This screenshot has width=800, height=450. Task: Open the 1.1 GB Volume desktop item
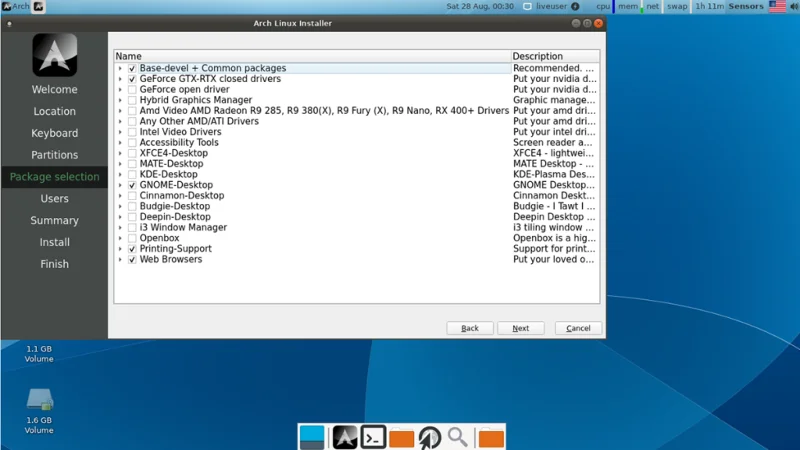tap(39, 354)
